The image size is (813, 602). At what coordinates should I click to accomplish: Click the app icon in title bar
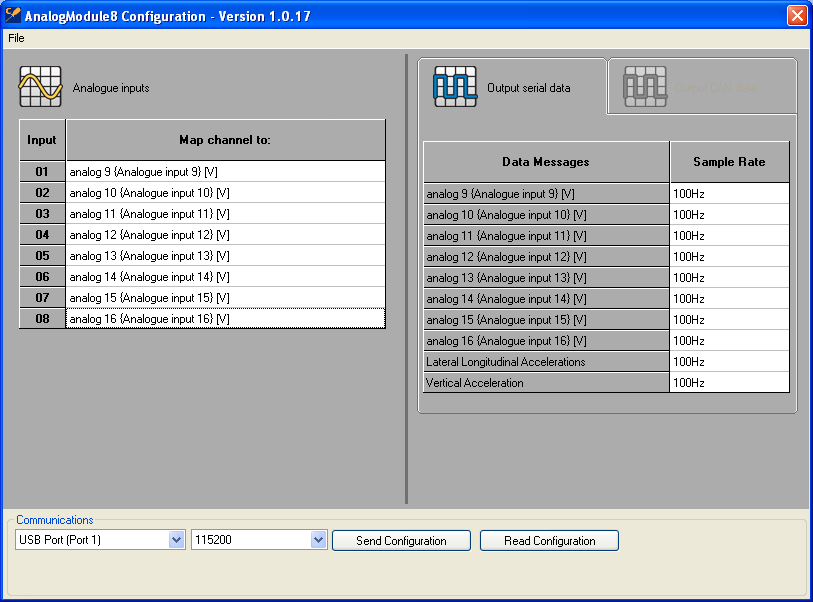pyautogui.click(x=13, y=15)
